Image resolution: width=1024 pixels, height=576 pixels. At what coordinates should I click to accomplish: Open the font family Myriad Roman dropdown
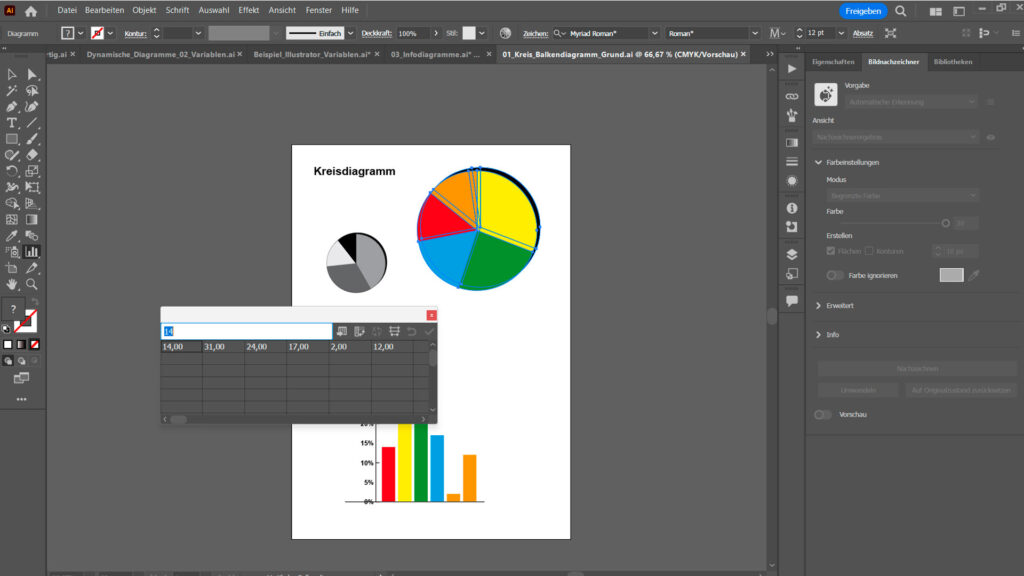point(654,33)
